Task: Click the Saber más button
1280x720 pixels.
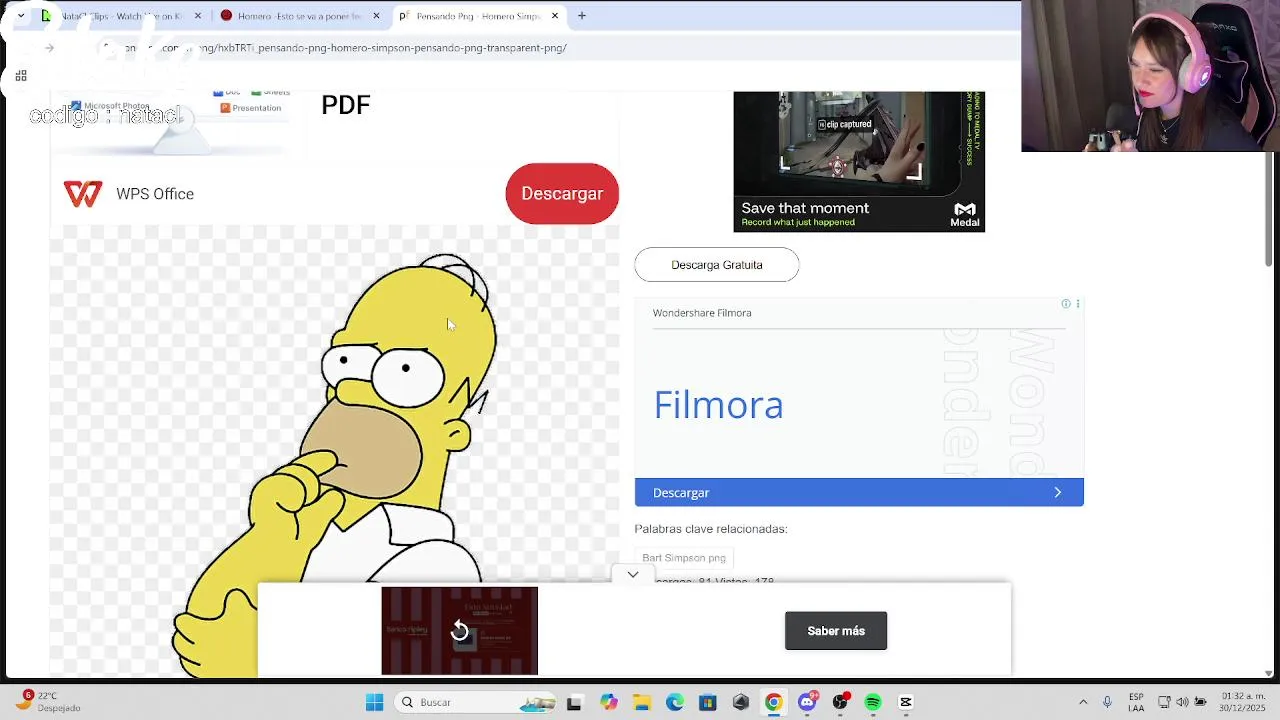Action: [x=836, y=631]
